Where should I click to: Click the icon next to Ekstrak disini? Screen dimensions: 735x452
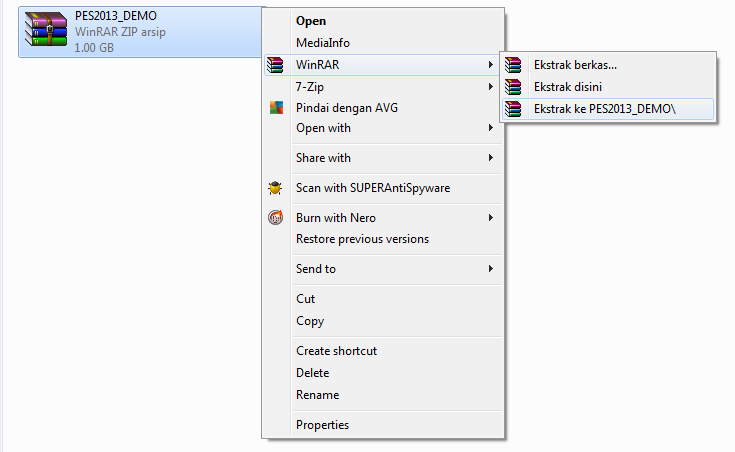pos(513,87)
